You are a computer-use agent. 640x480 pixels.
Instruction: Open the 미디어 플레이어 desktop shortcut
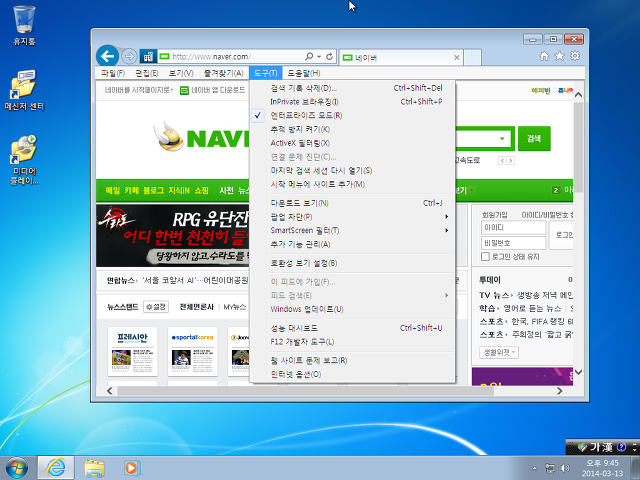(24, 160)
